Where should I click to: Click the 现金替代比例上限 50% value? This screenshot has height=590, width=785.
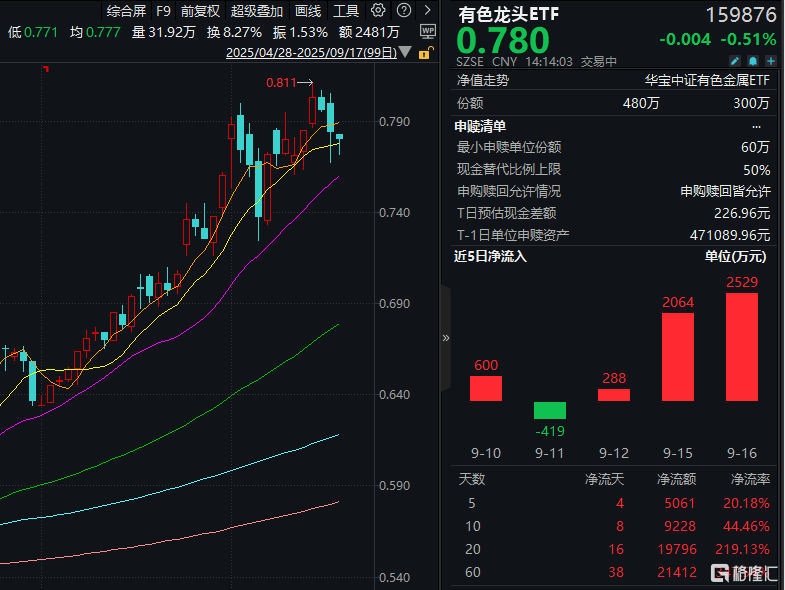pos(756,170)
